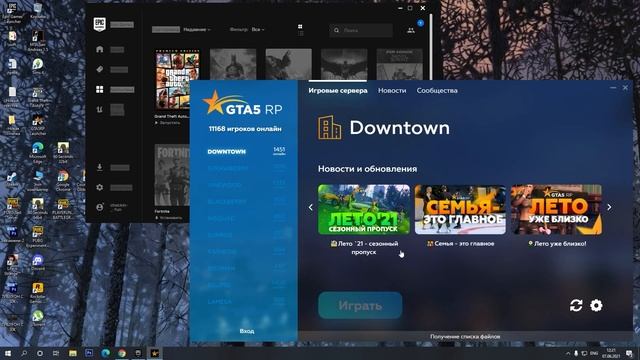Open Unreal Engine icon in Epic sidebar
The image size is (640, 360).
100,109
